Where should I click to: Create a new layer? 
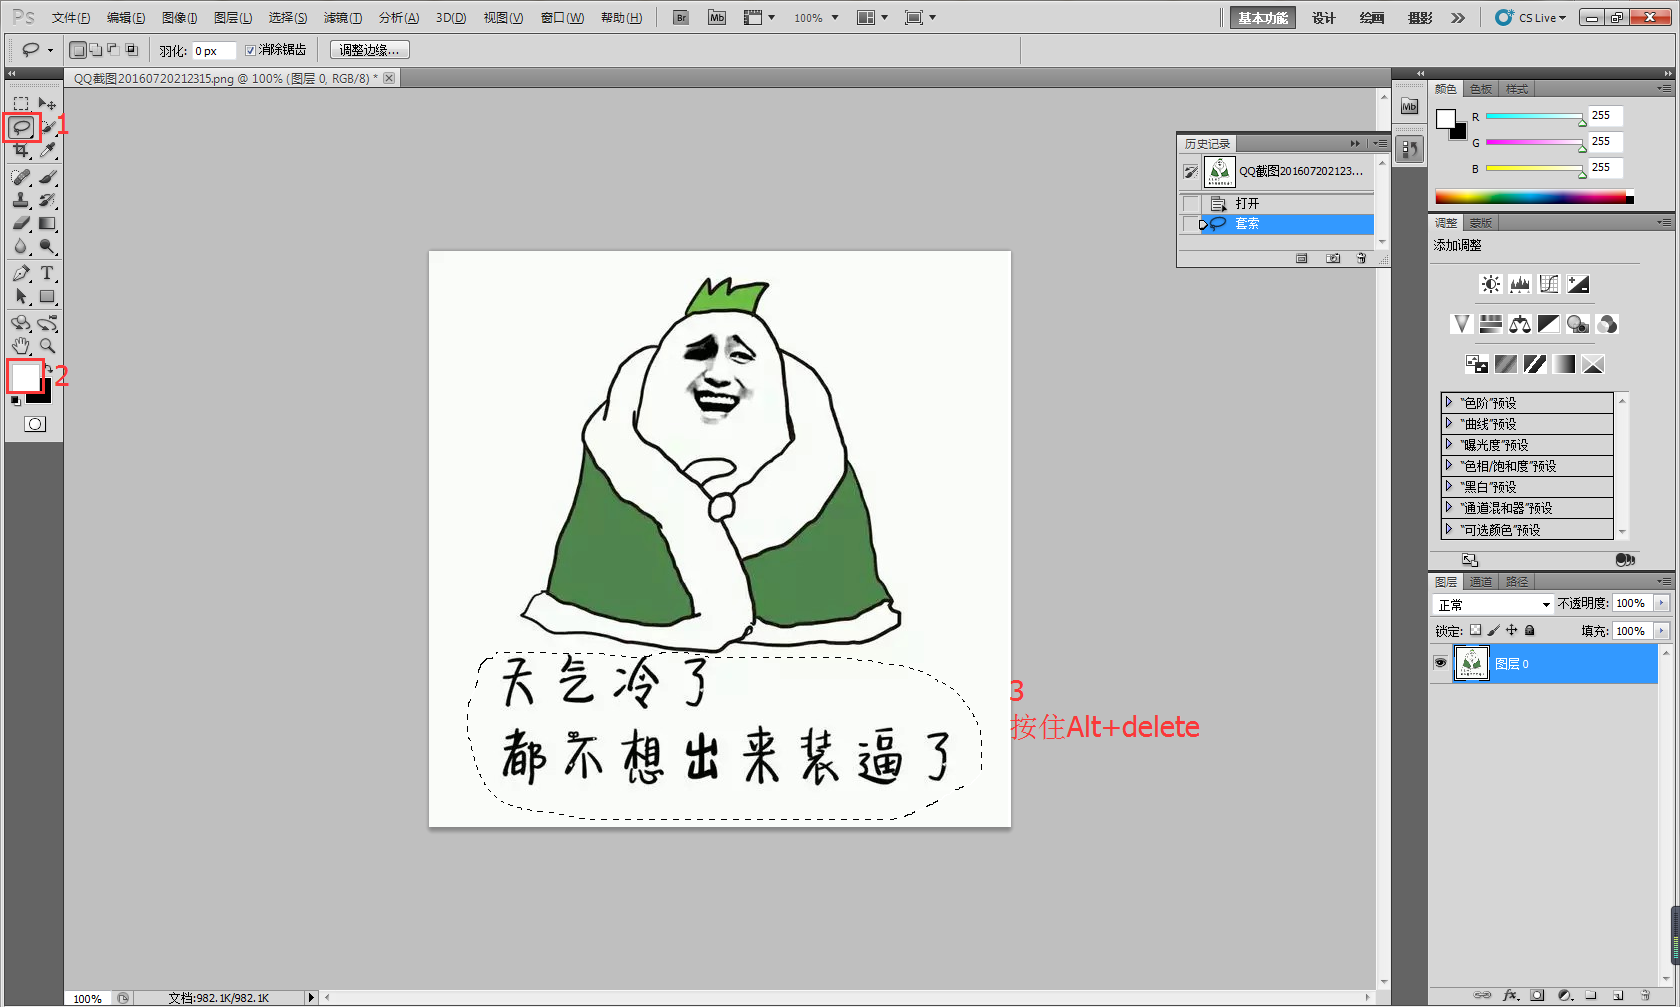[x=1618, y=995]
